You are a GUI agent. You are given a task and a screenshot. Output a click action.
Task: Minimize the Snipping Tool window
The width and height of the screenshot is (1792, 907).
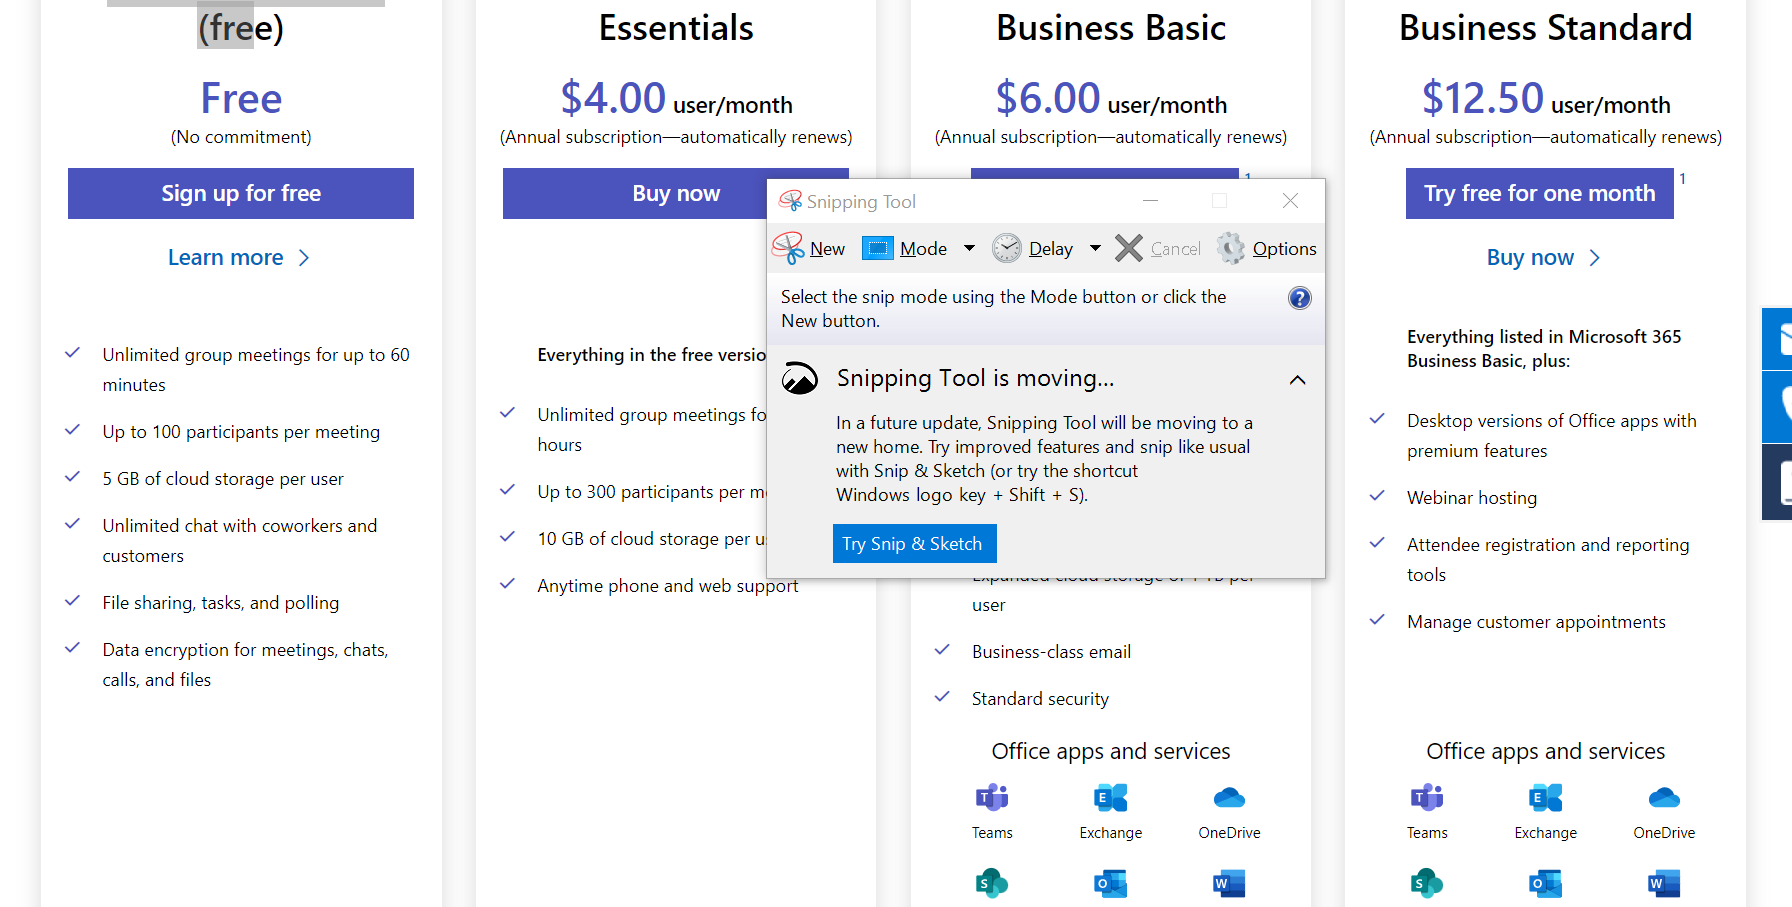pos(1150,201)
